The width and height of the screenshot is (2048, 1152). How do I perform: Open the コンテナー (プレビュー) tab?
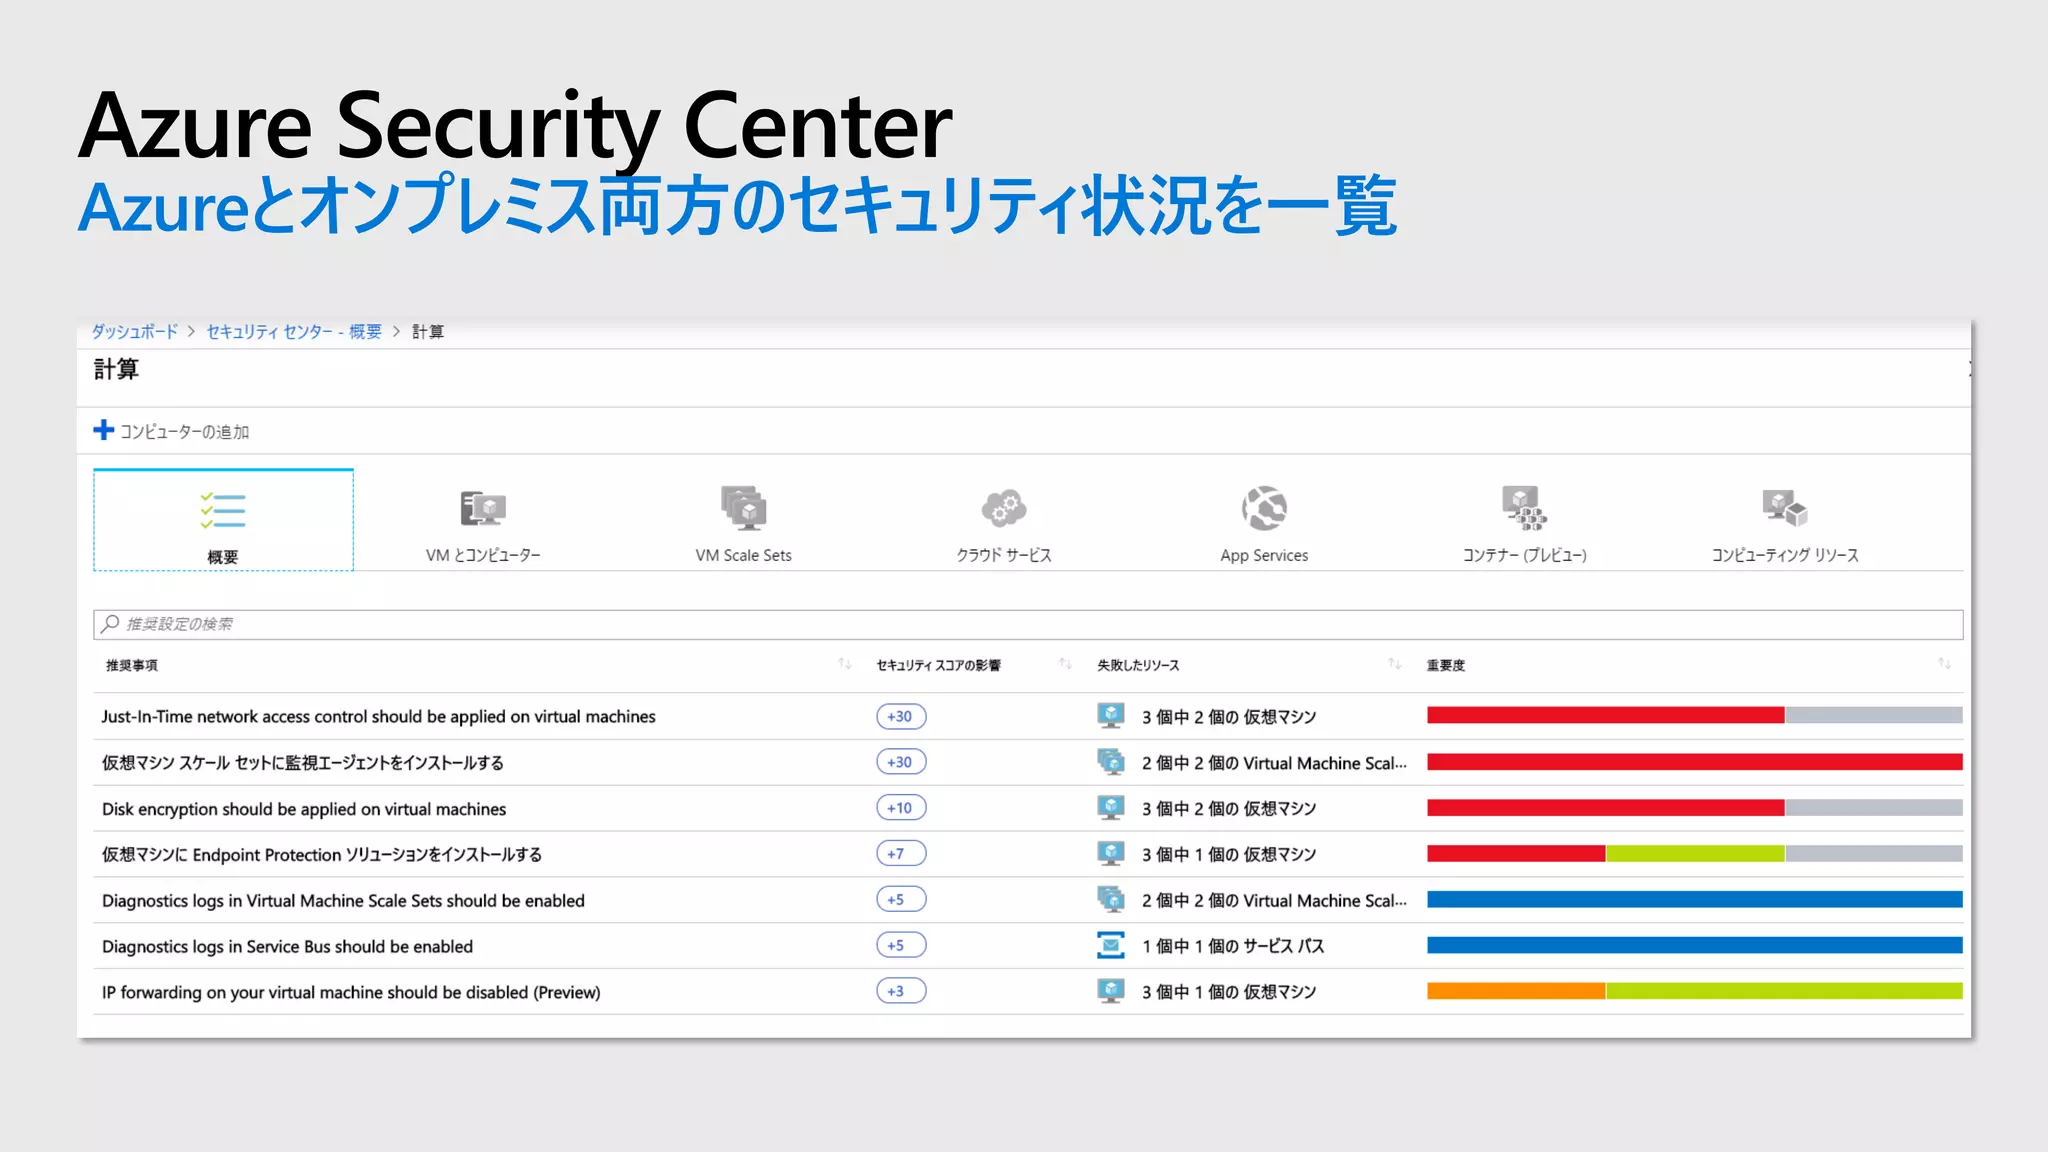(1524, 520)
